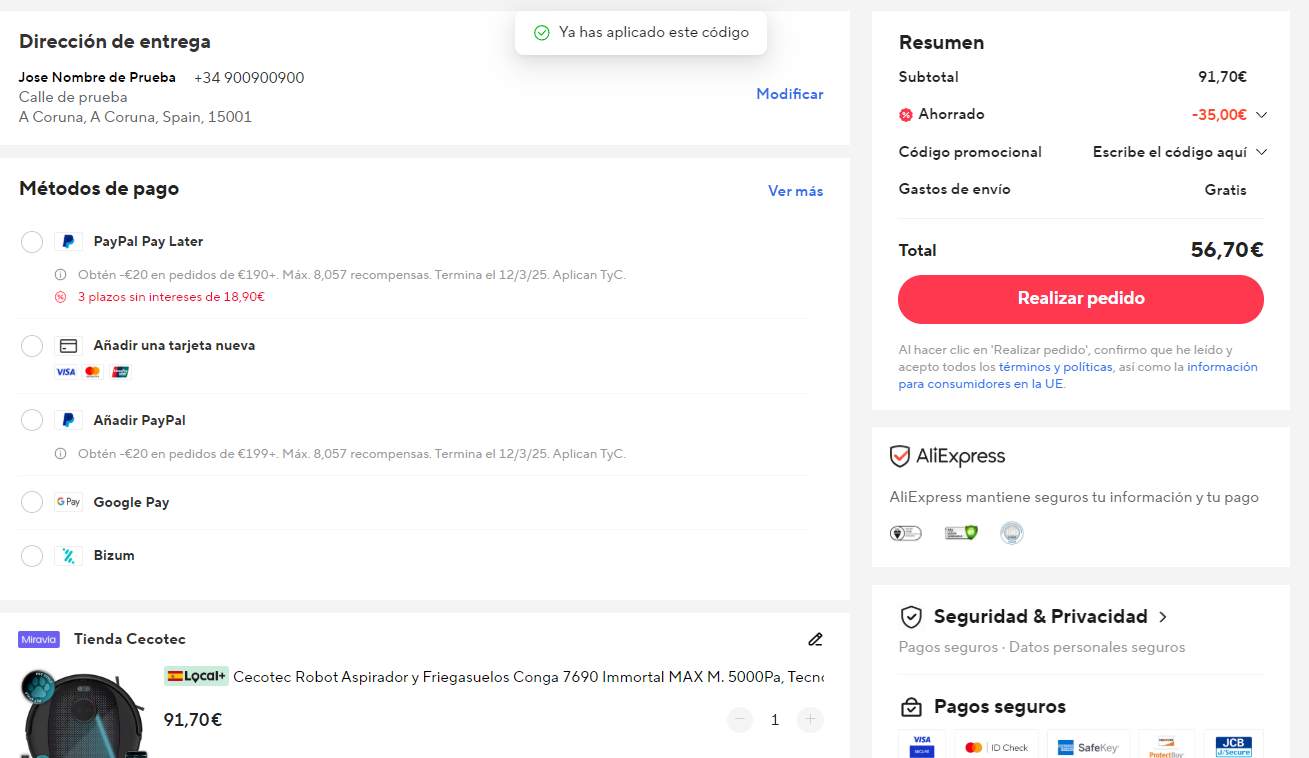Click the Discover ProtectBuy badge

pos(1167,746)
